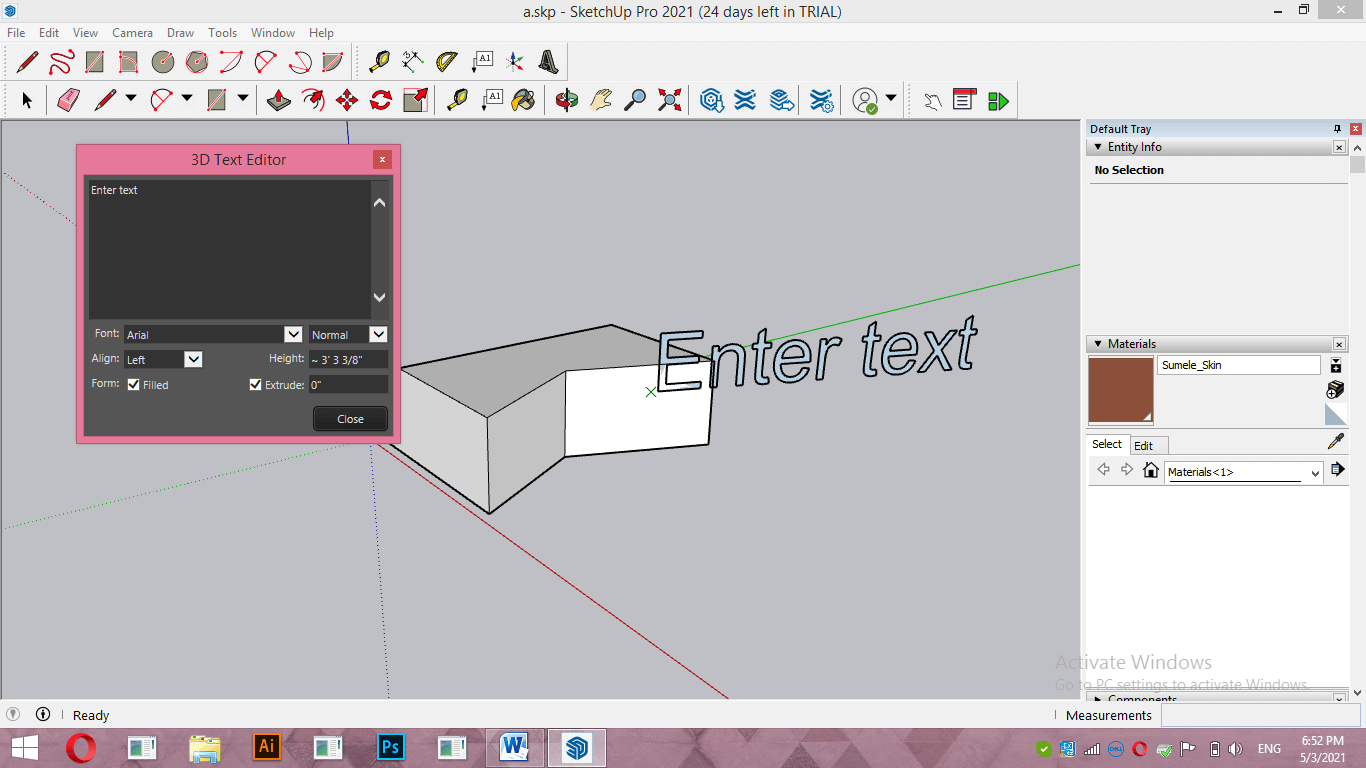The height and width of the screenshot is (768, 1366).
Task: Open Illustrator from the taskbar
Action: click(x=266, y=747)
